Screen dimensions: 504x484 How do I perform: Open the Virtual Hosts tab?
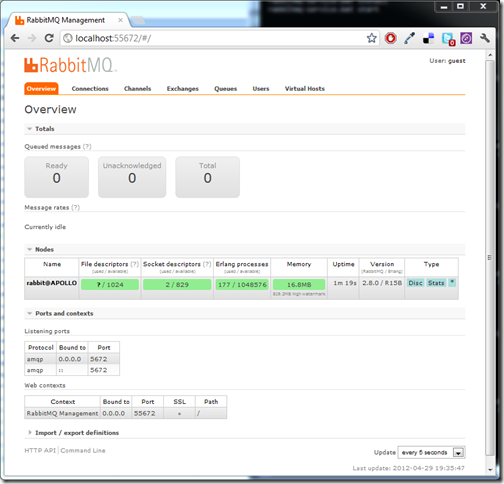[x=305, y=89]
